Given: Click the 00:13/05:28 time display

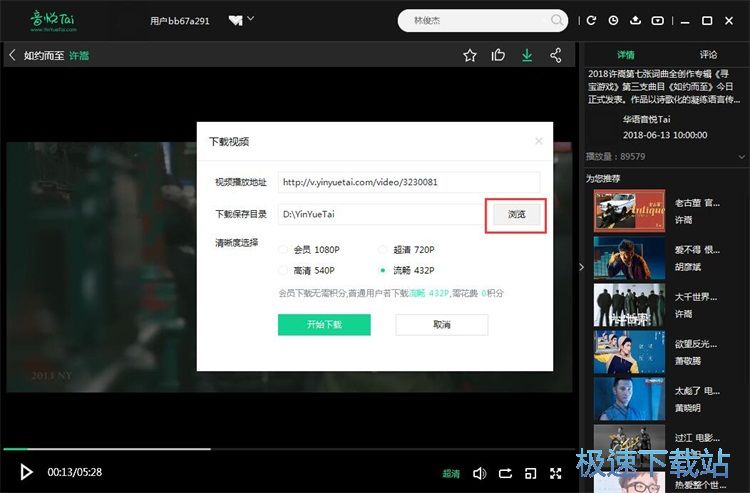Looking at the screenshot, I should (x=75, y=472).
